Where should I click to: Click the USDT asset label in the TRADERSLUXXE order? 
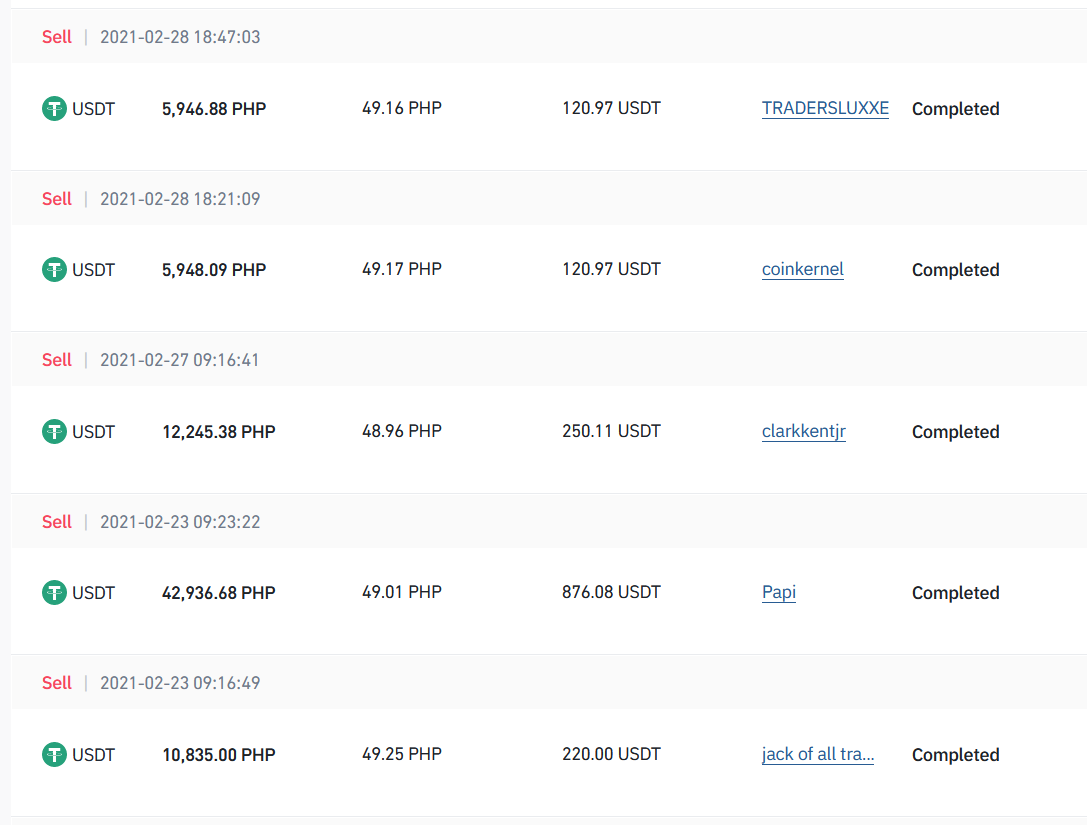click(x=94, y=109)
